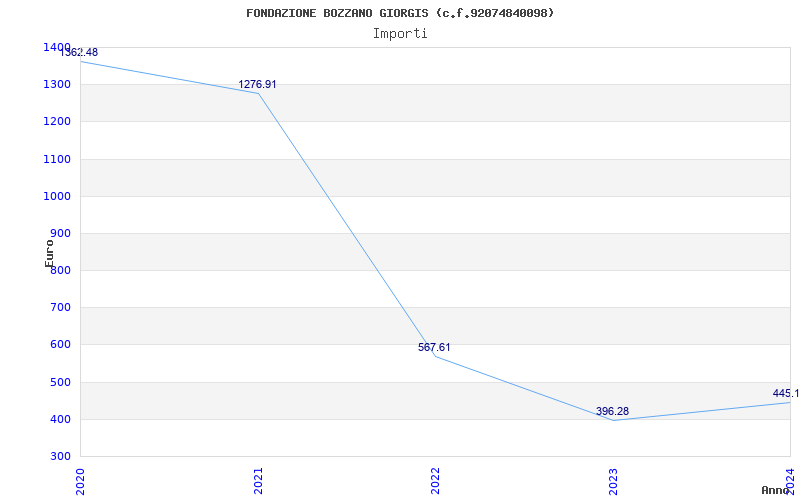Click the Anno x-axis title

tap(776, 490)
